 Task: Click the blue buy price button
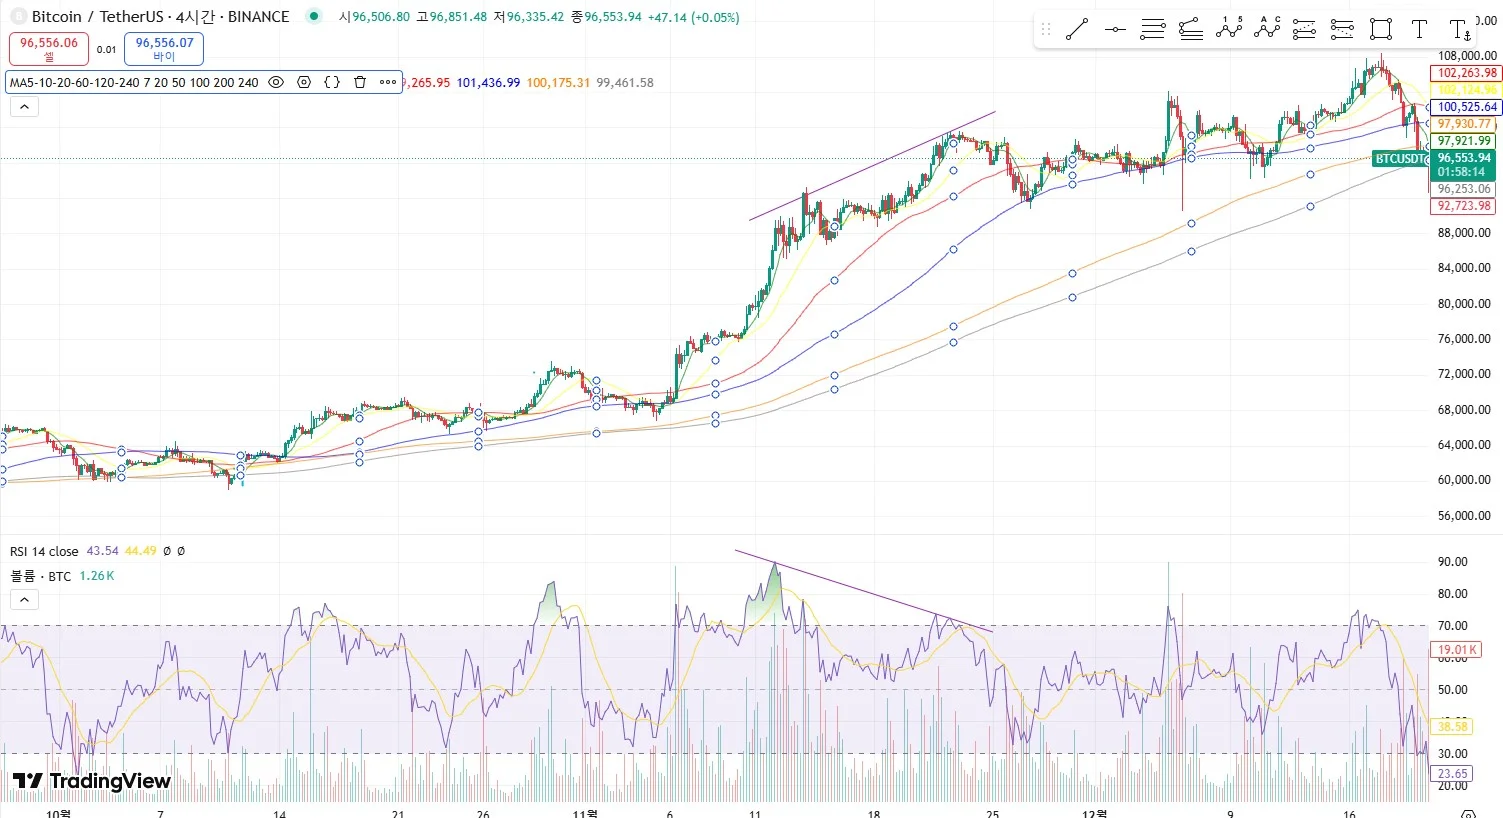click(164, 48)
